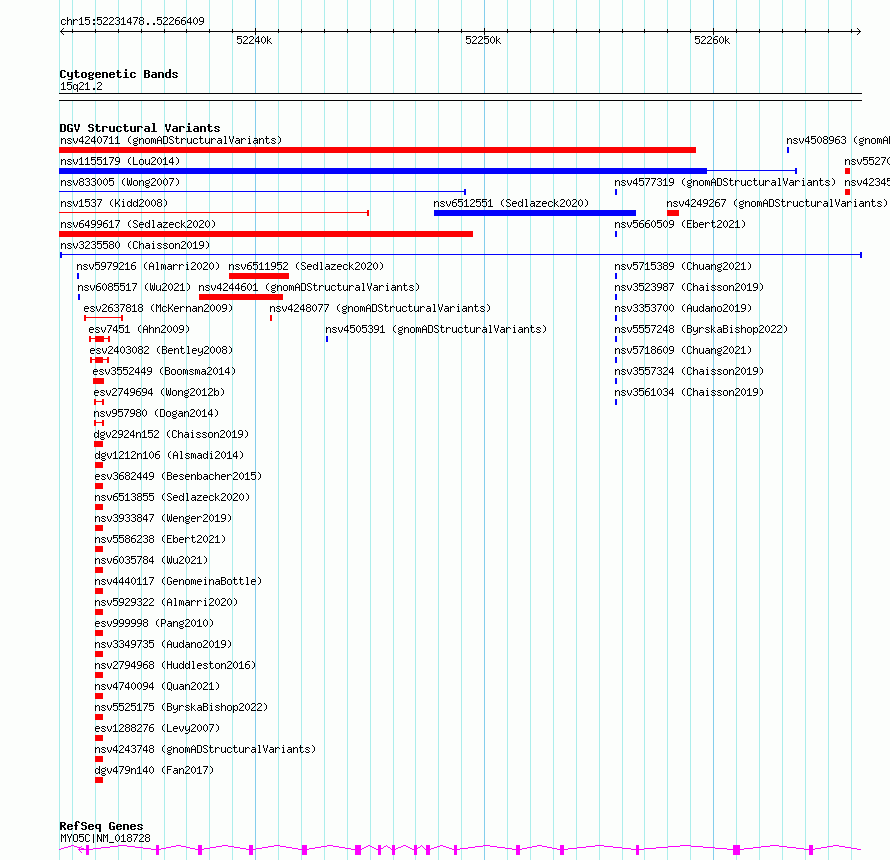
Task: Select nsv4244601 gnomAD variant label
Action: (309, 287)
